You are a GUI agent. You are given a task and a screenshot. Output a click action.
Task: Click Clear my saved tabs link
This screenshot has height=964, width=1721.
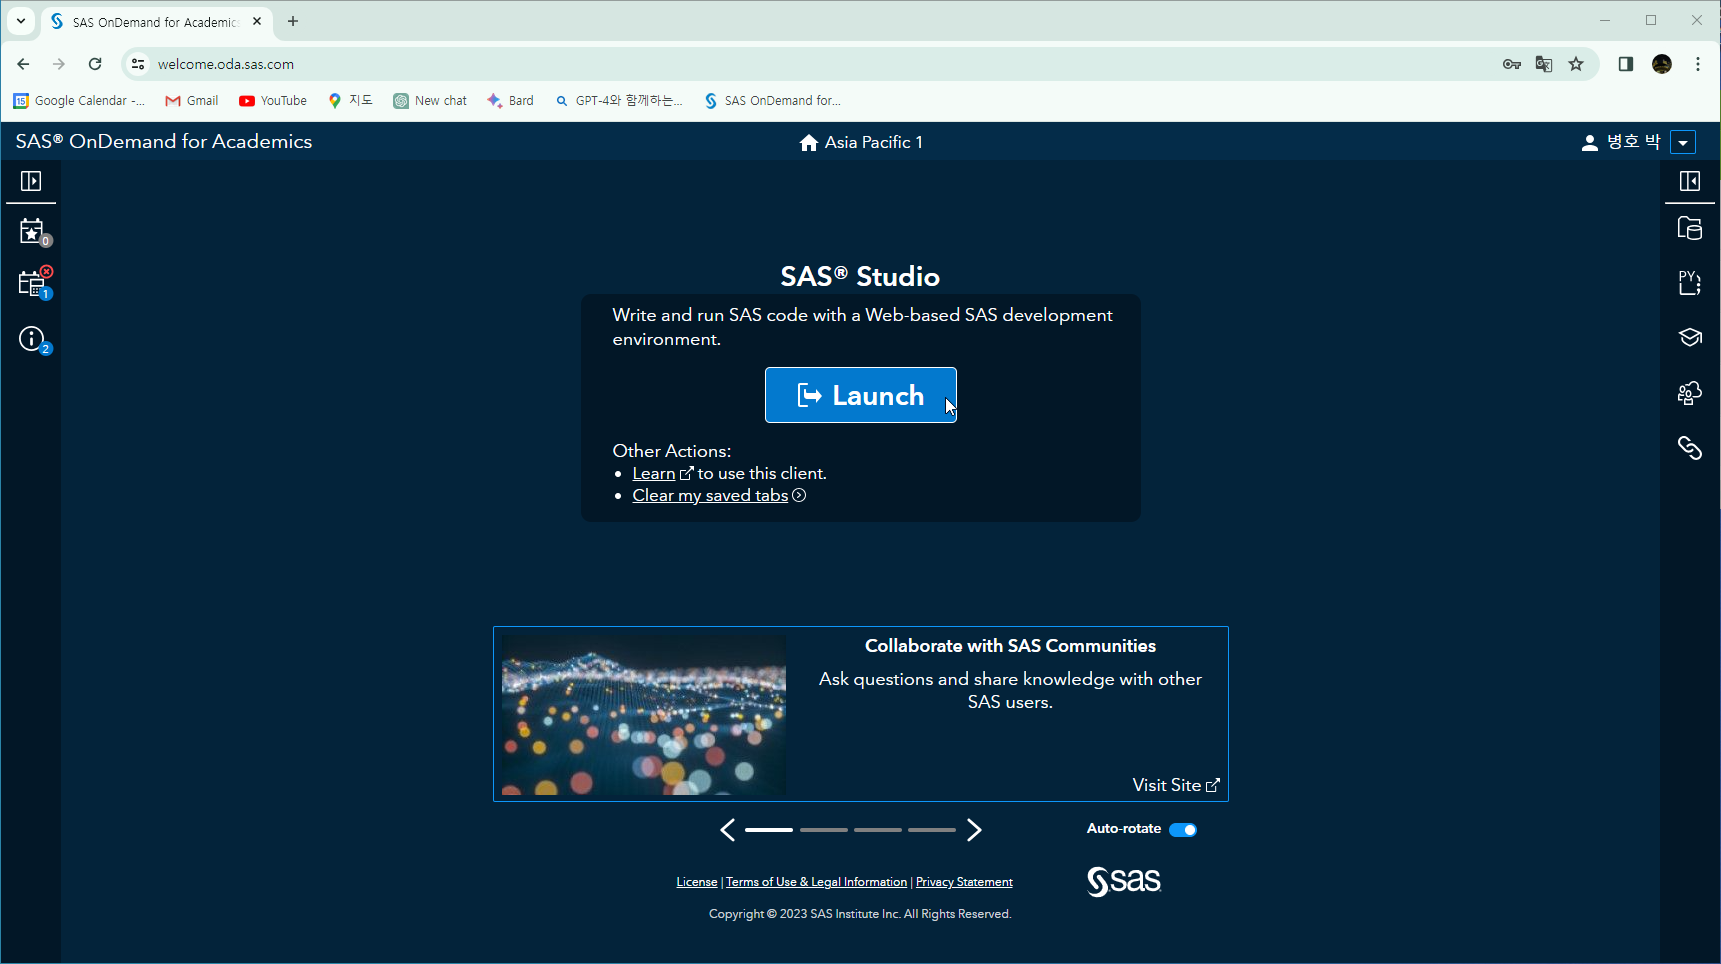tap(710, 495)
